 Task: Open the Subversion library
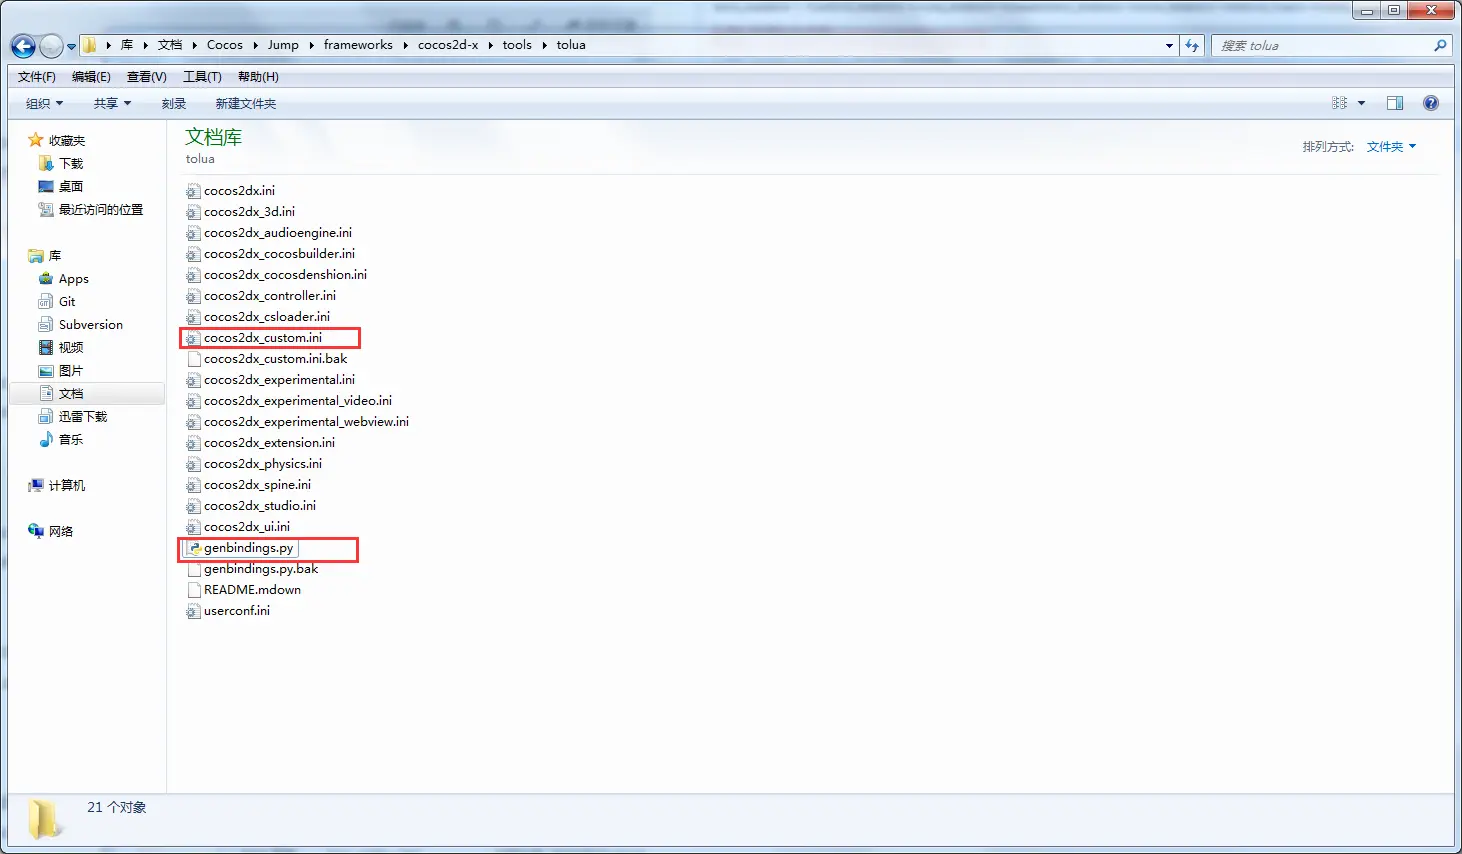coord(91,325)
